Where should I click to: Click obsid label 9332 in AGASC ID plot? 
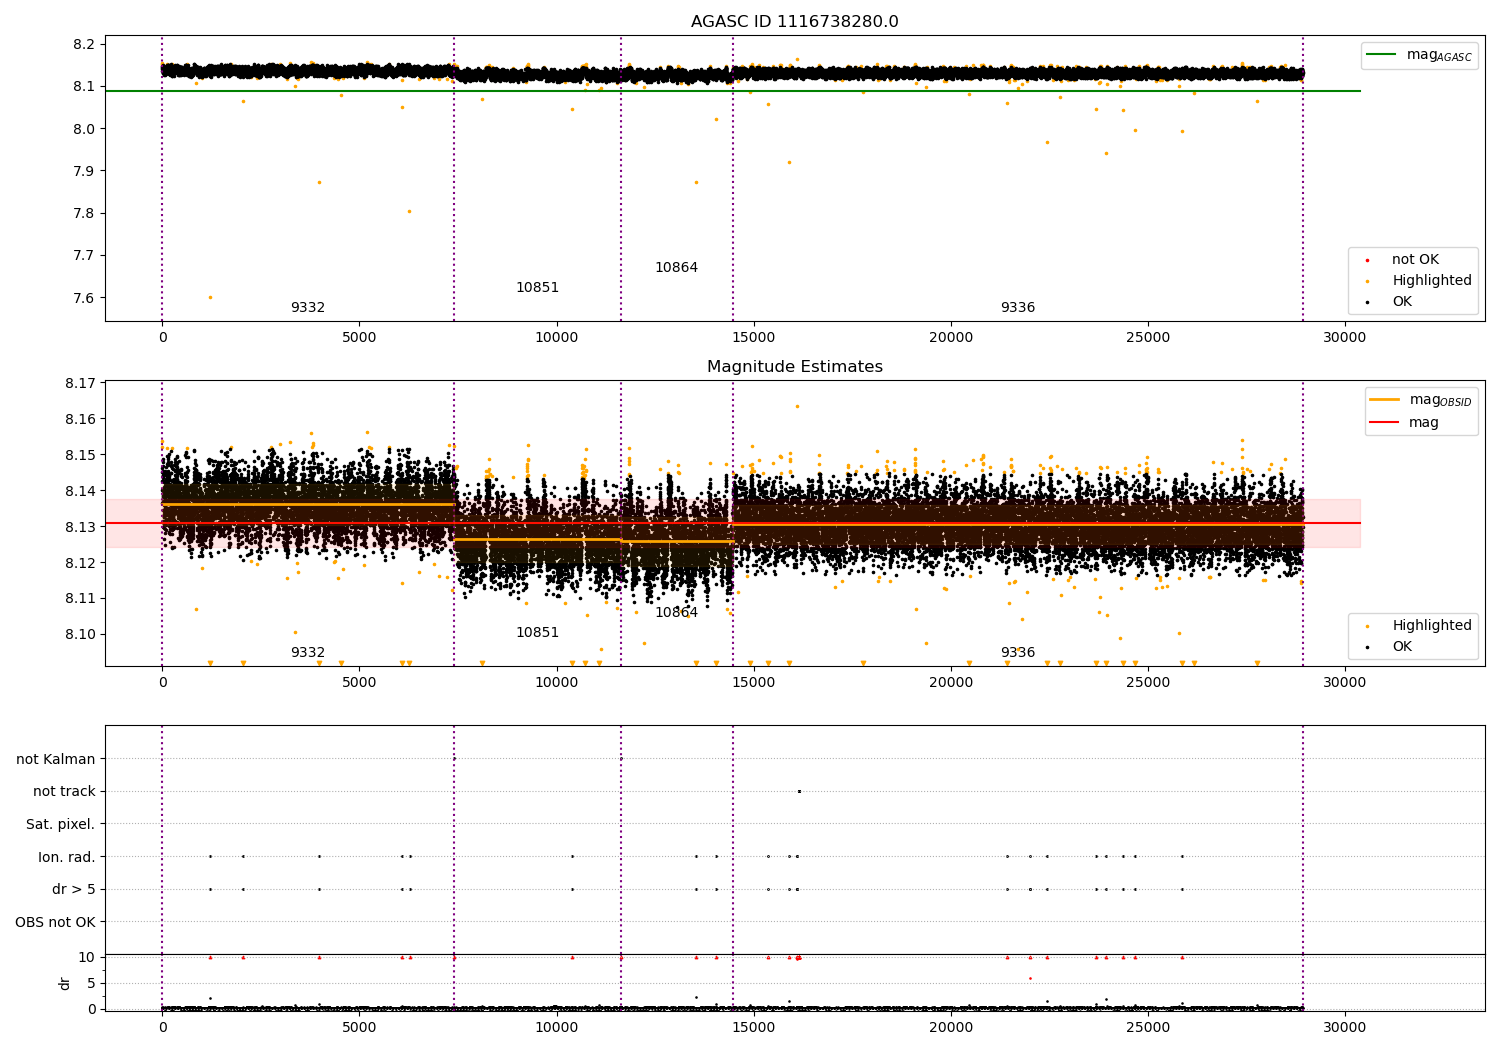[x=308, y=308]
